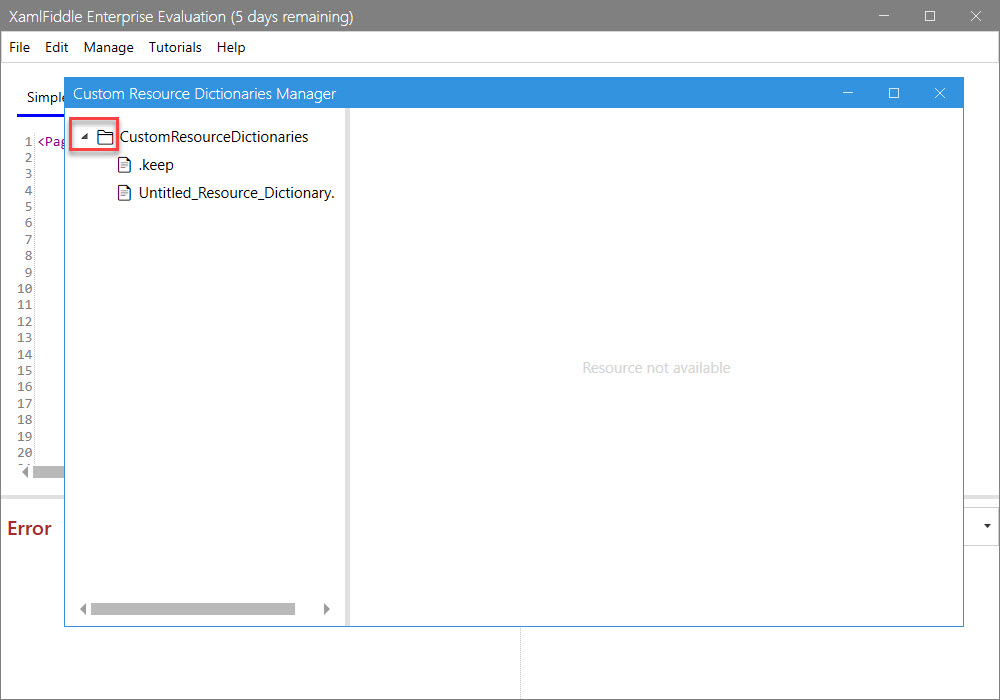Maximize the Custom Resource Dictionaries Manager dialog
This screenshot has width=1000, height=700.
pyautogui.click(x=894, y=93)
